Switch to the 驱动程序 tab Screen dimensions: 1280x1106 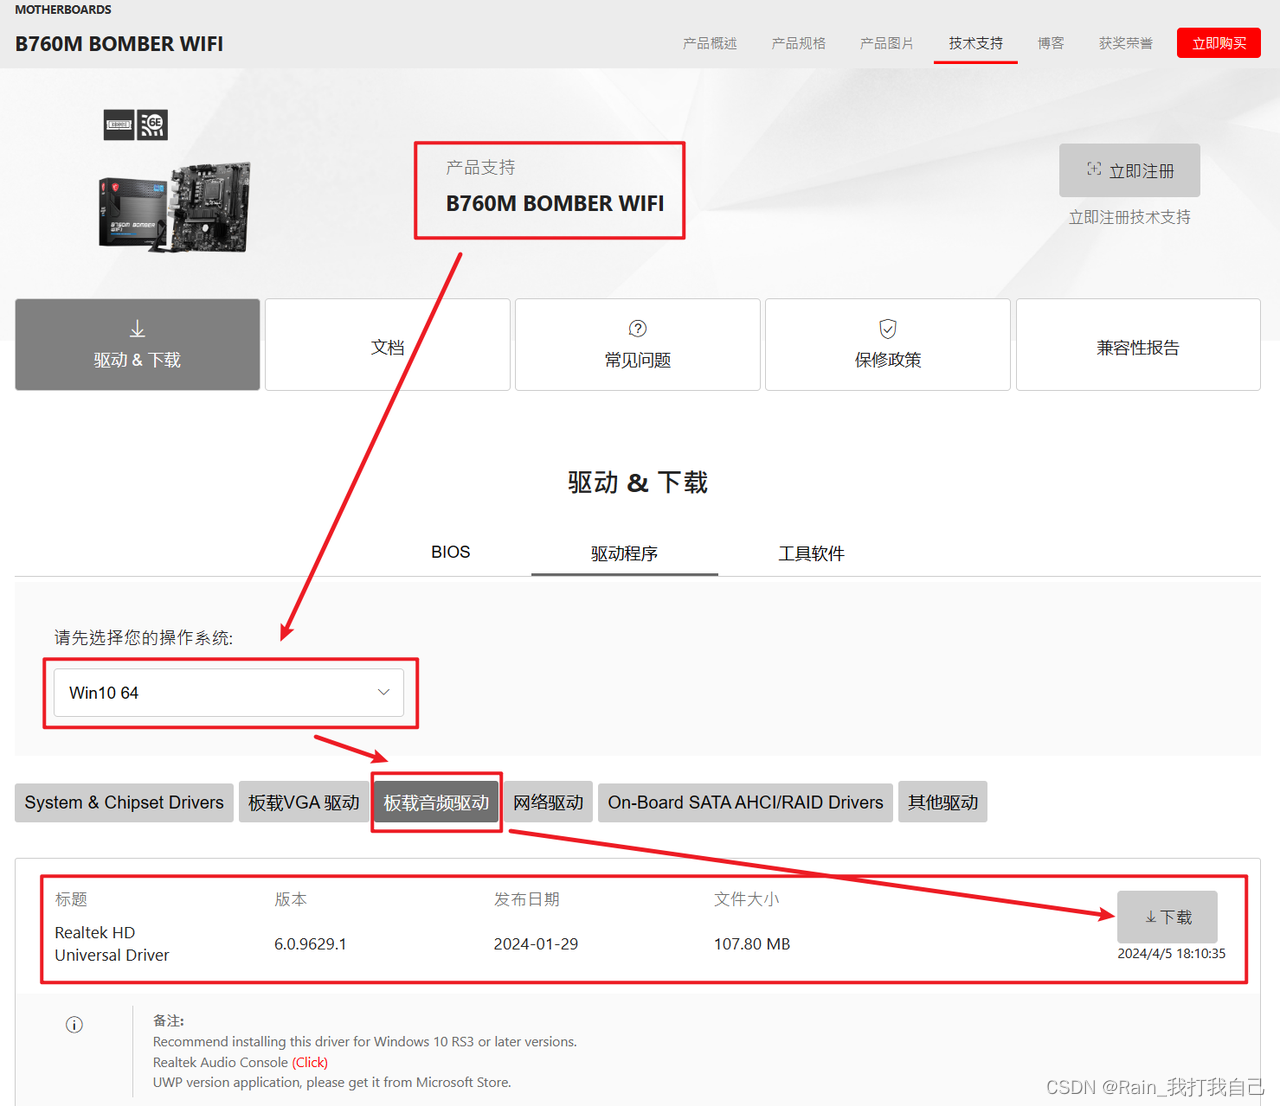click(x=625, y=553)
